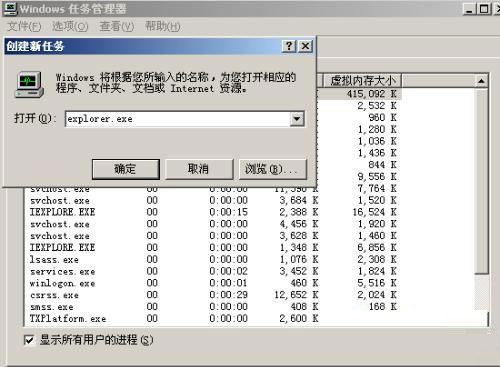
Task: Click the 960 K virtual memory value
Action: pyautogui.click(x=382, y=117)
